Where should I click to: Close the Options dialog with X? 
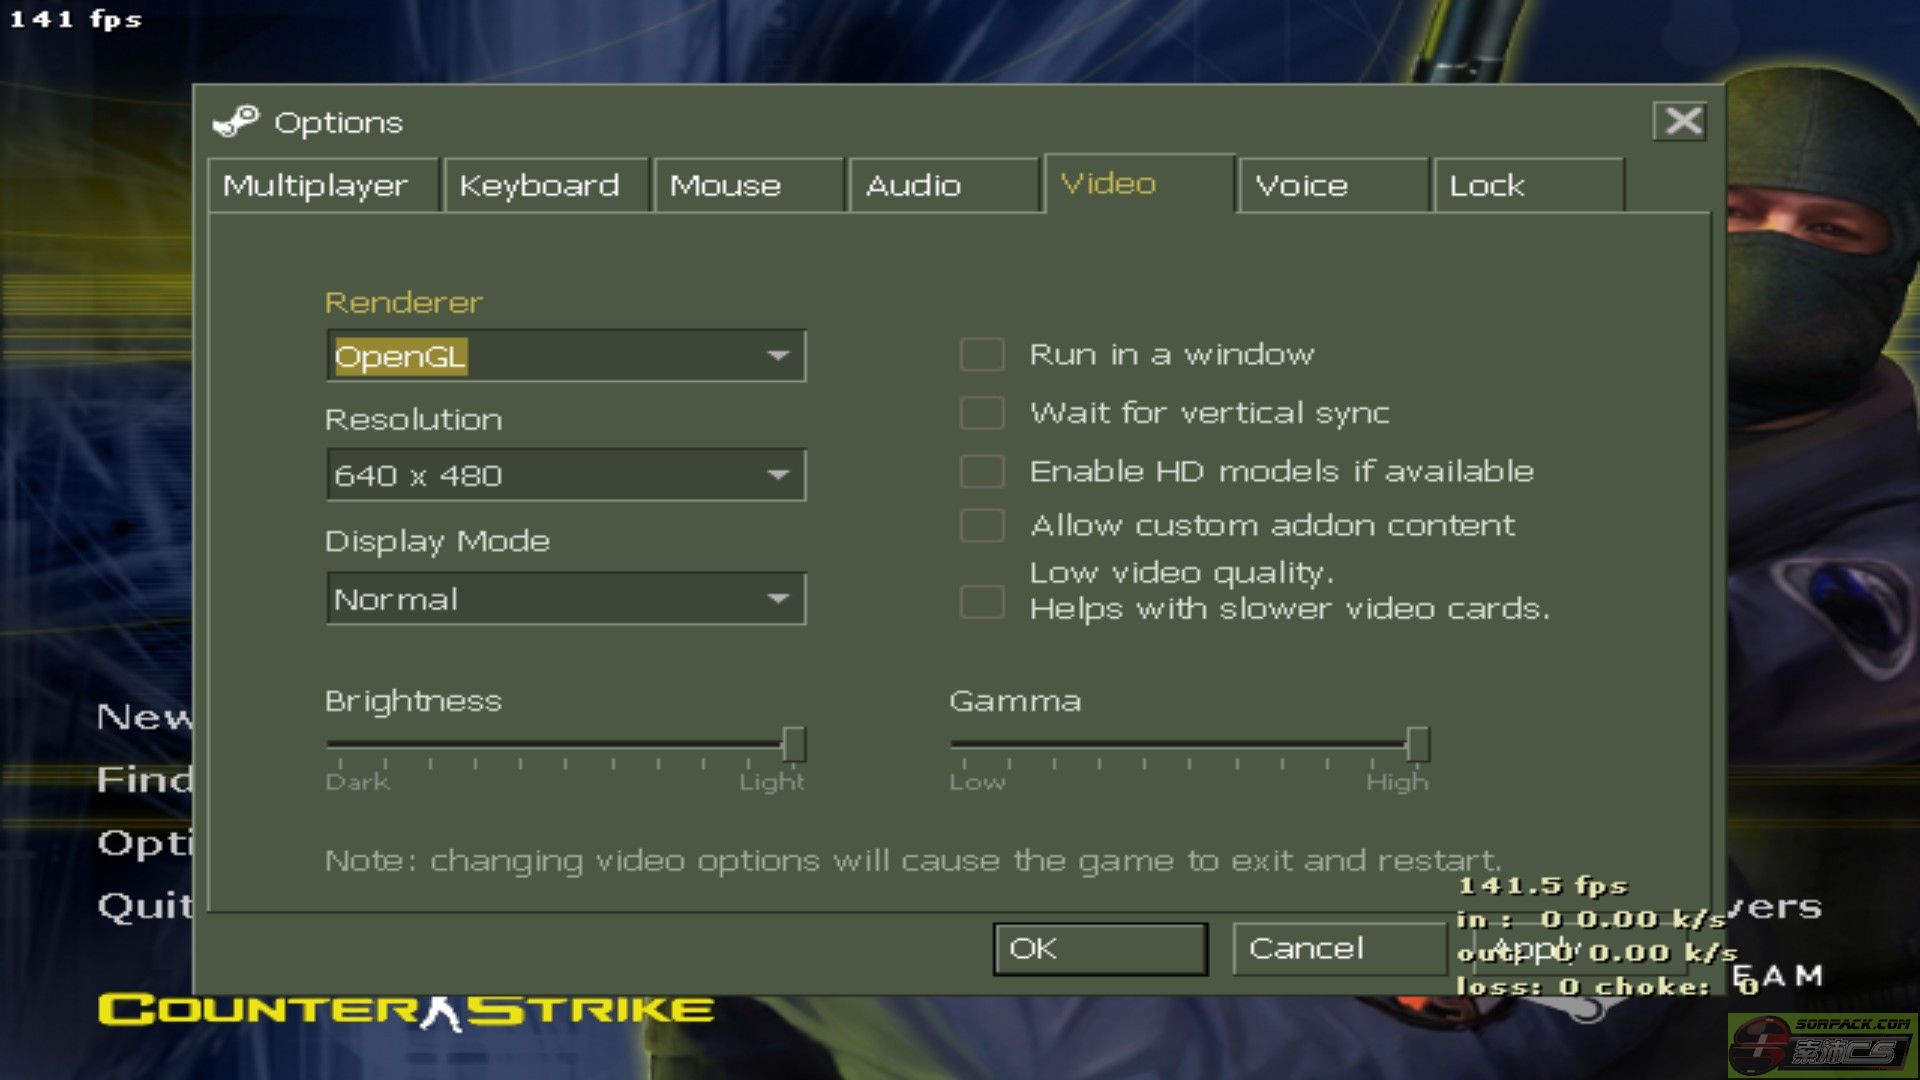(1682, 122)
